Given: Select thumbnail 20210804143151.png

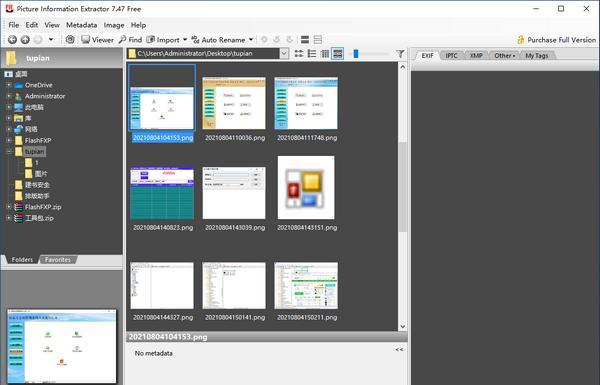Looking at the screenshot, I should pos(307,193).
